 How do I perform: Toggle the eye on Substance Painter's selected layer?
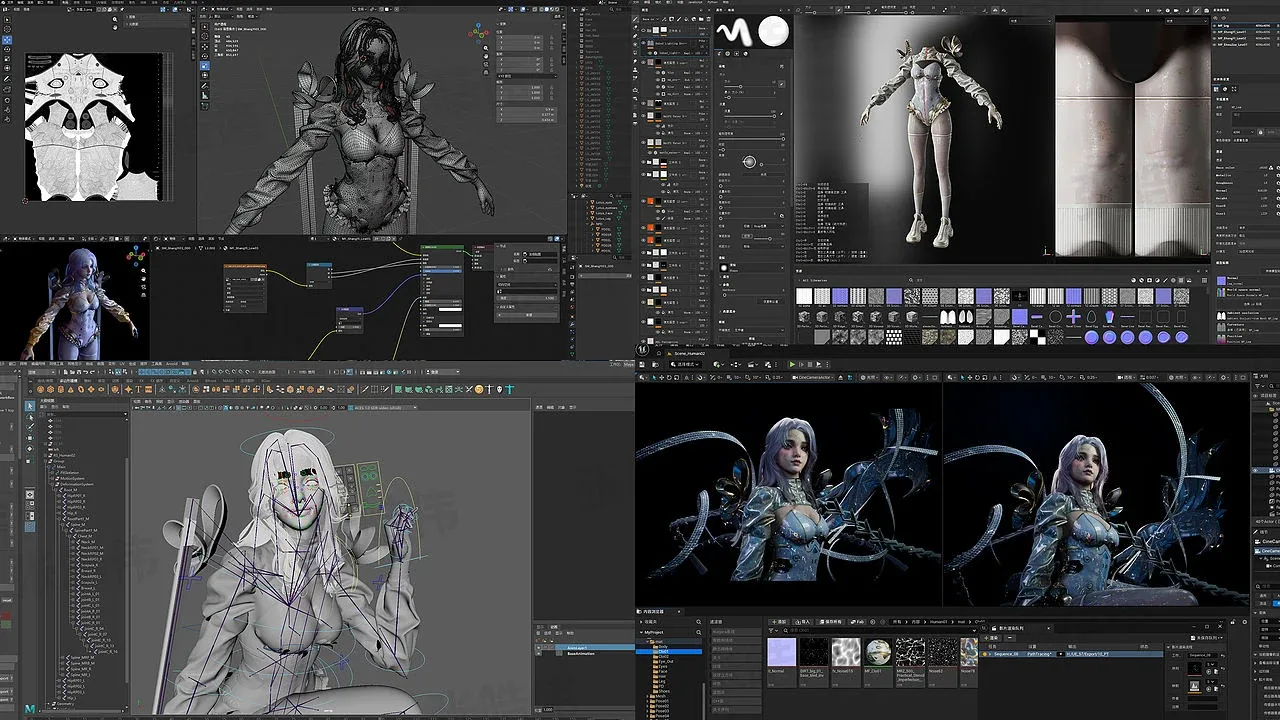click(645, 45)
